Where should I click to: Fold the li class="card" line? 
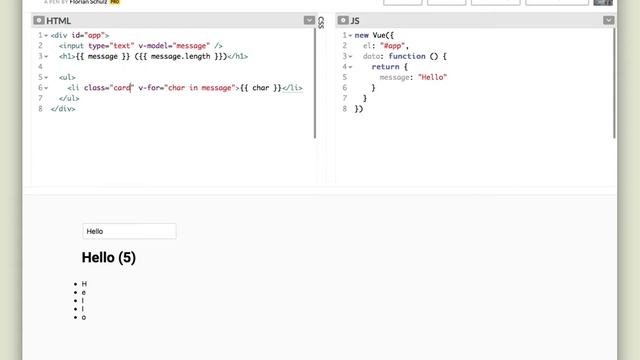(46, 88)
